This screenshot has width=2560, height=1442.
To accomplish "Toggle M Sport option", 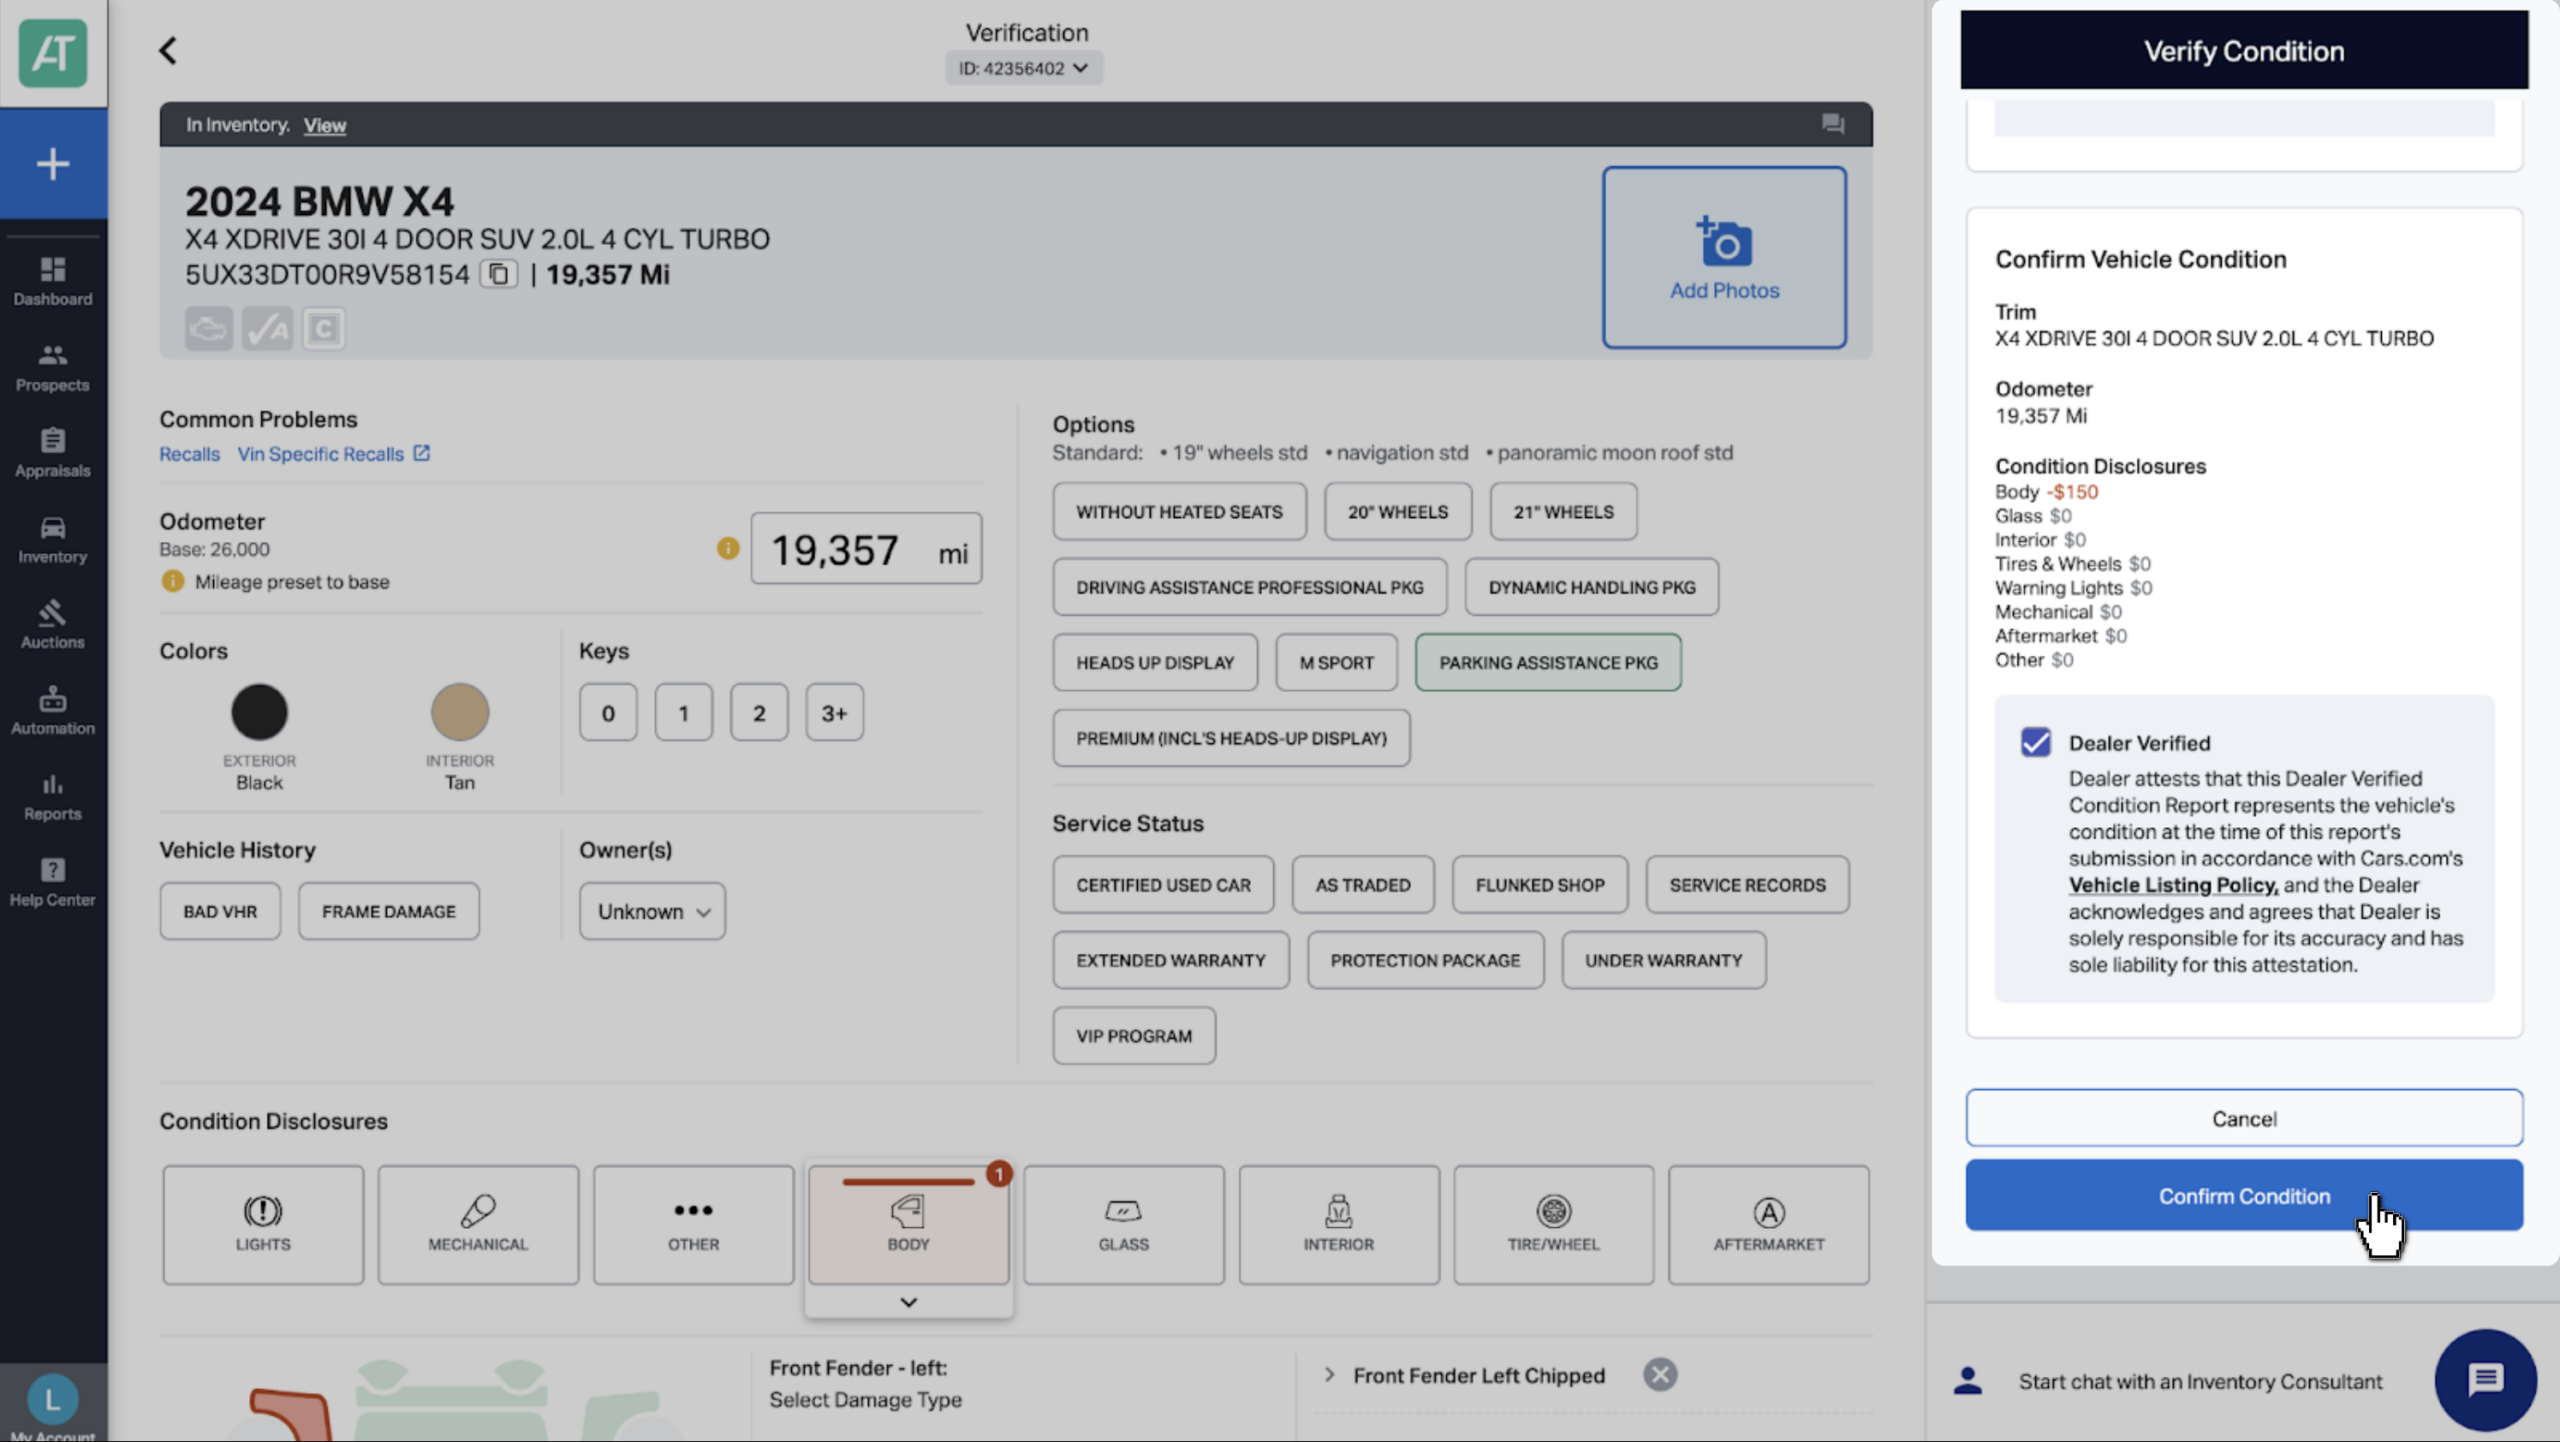I will coord(1336,662).
